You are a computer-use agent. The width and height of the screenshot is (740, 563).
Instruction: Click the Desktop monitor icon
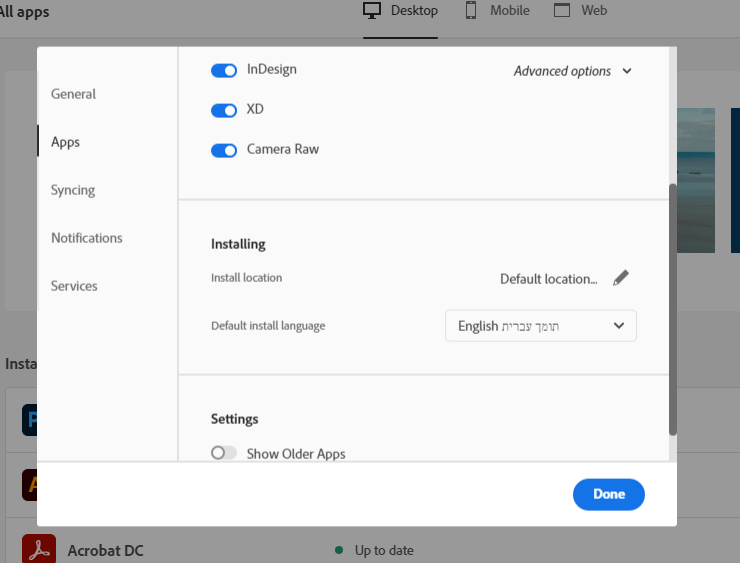372,11
